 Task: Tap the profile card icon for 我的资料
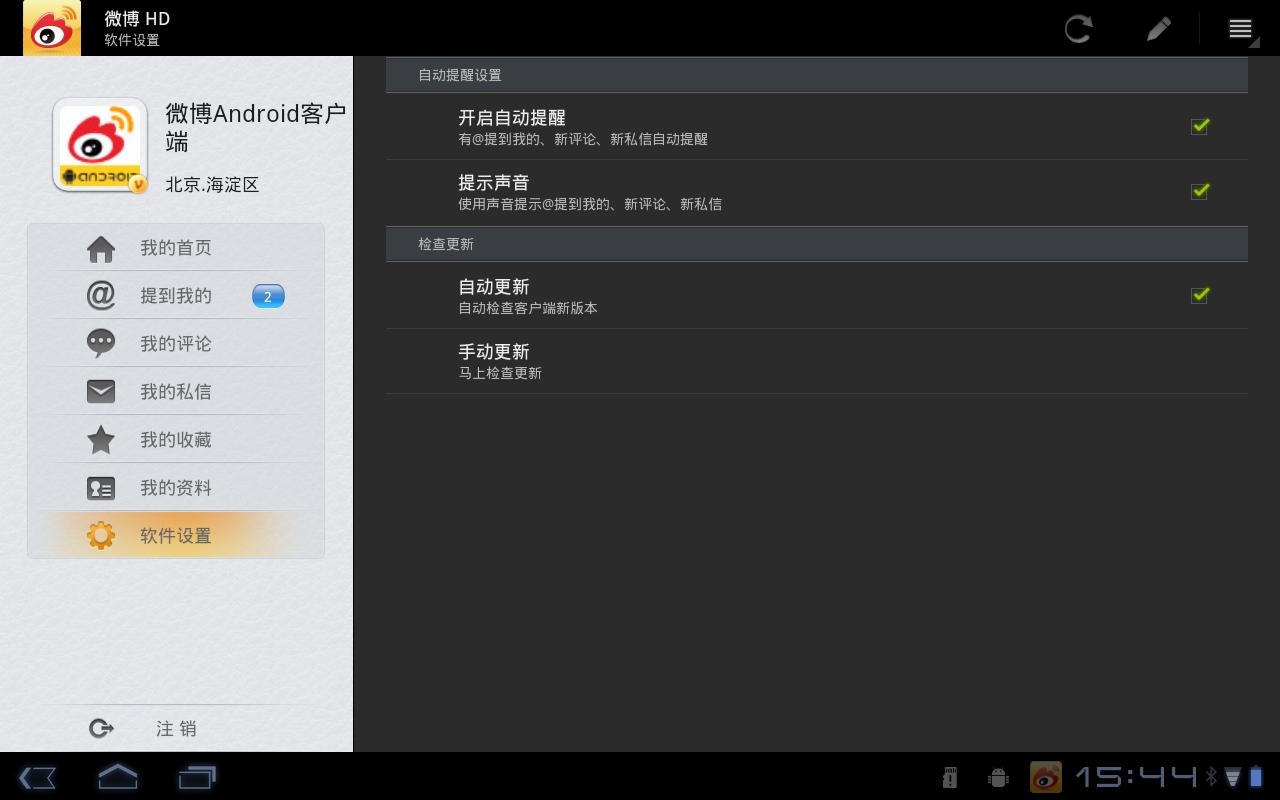101,488
